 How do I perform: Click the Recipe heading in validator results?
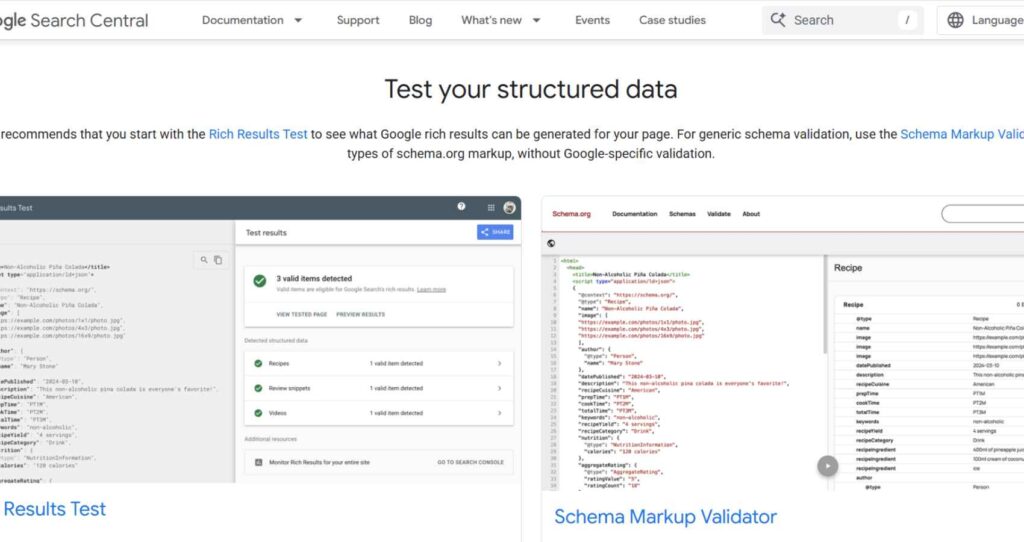(848, 268)
